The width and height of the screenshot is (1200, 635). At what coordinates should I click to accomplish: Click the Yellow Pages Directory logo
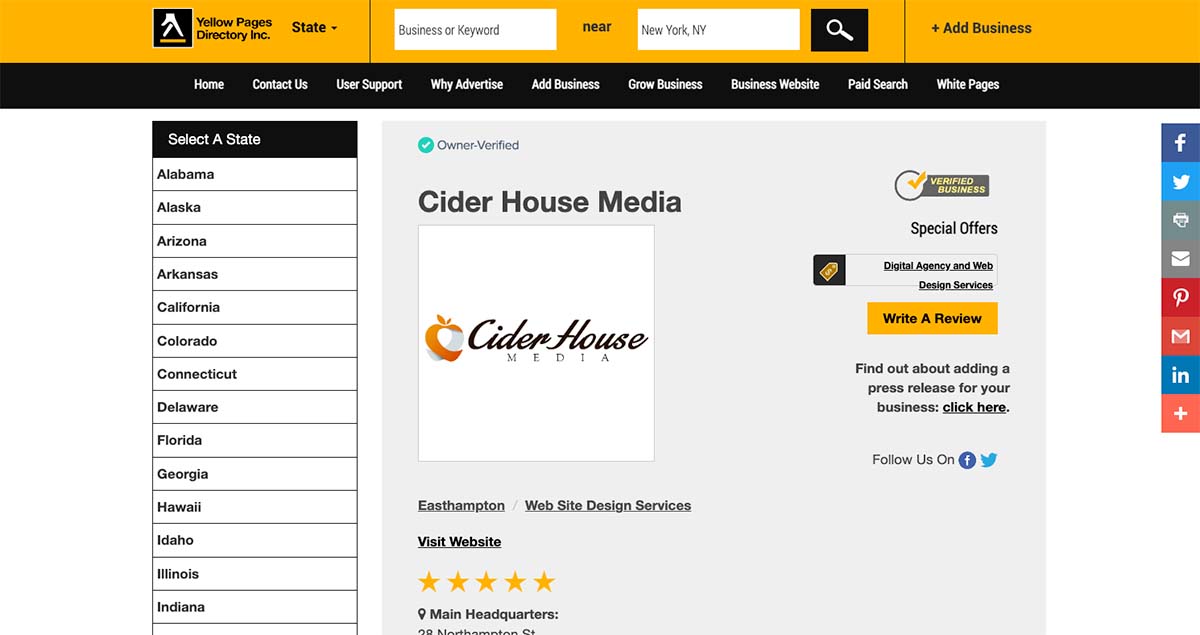[211, 28]
